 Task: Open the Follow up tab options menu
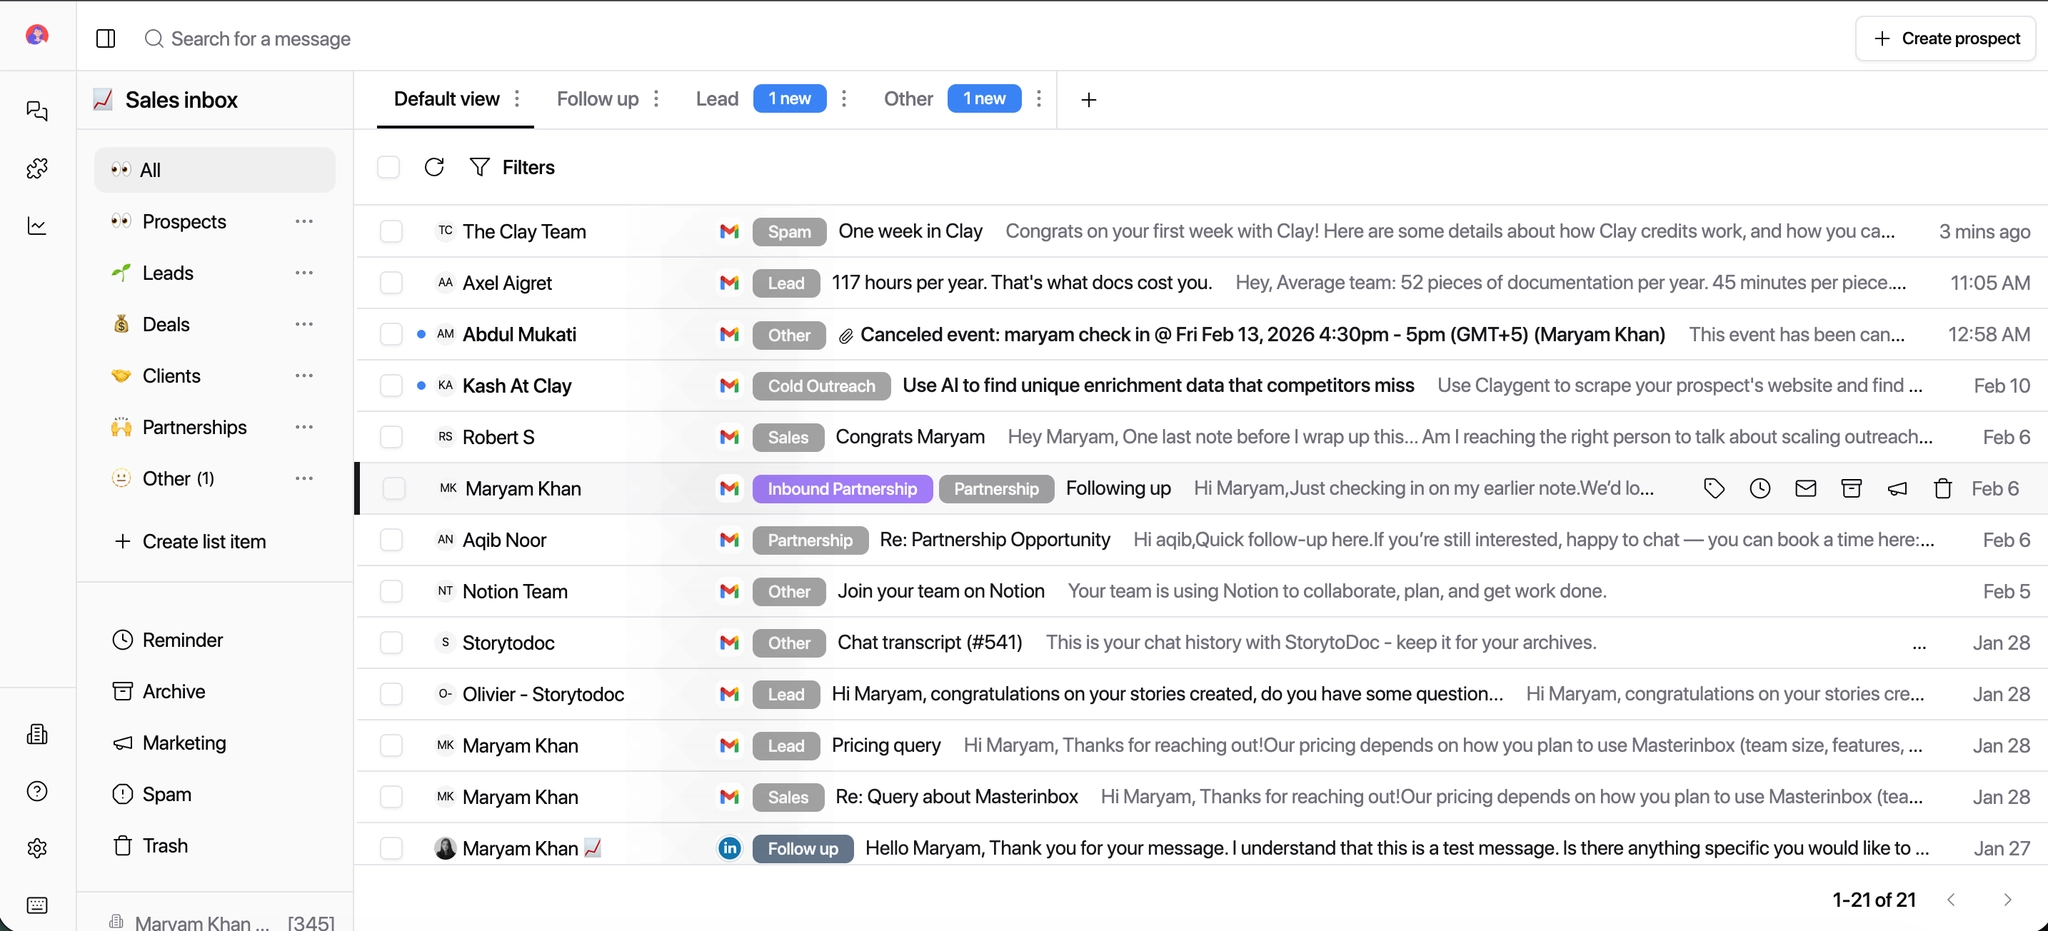[655, 98]
